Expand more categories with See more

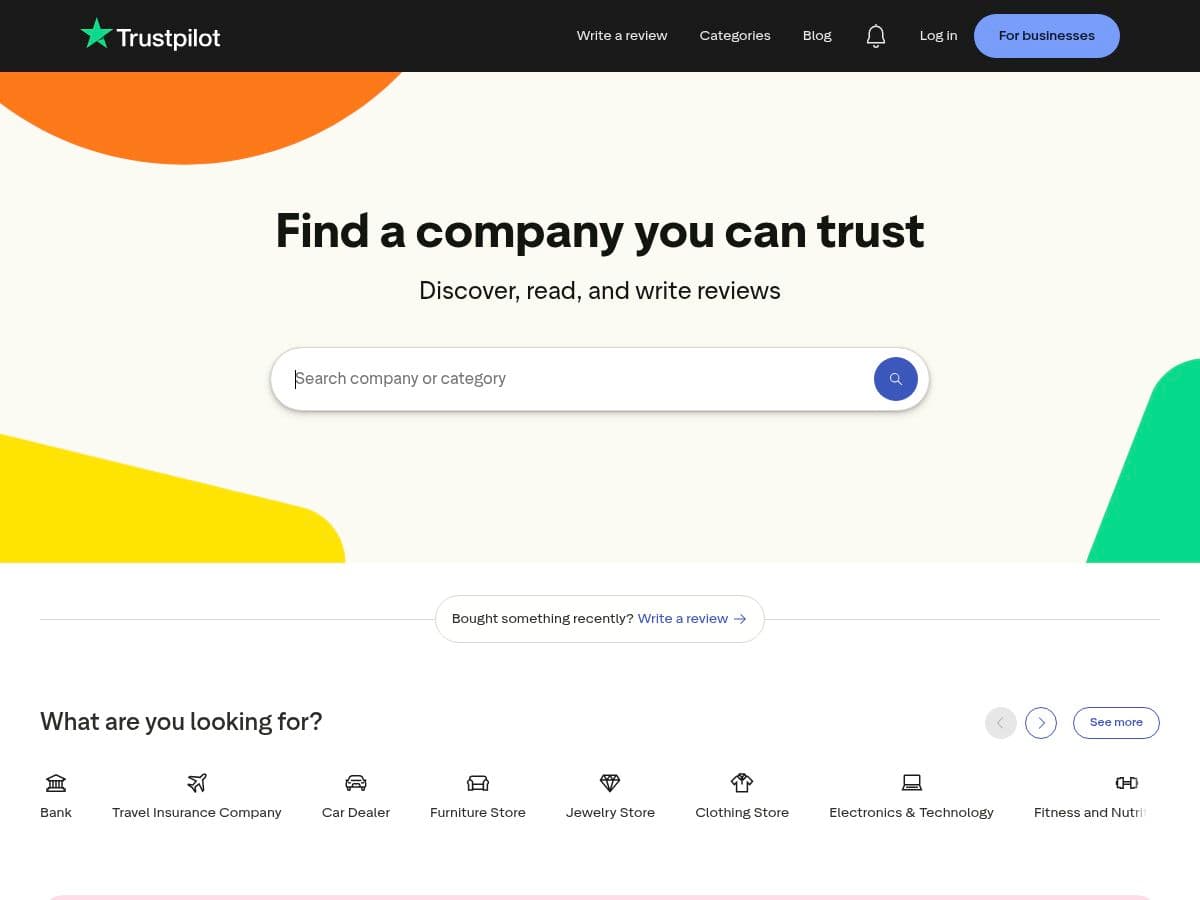pos(1116,722)
